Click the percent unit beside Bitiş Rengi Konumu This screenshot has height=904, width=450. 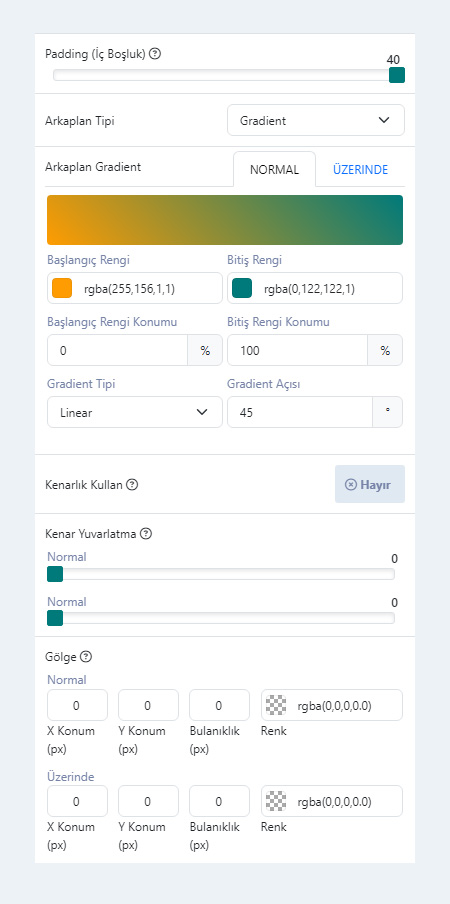[385, 351]
